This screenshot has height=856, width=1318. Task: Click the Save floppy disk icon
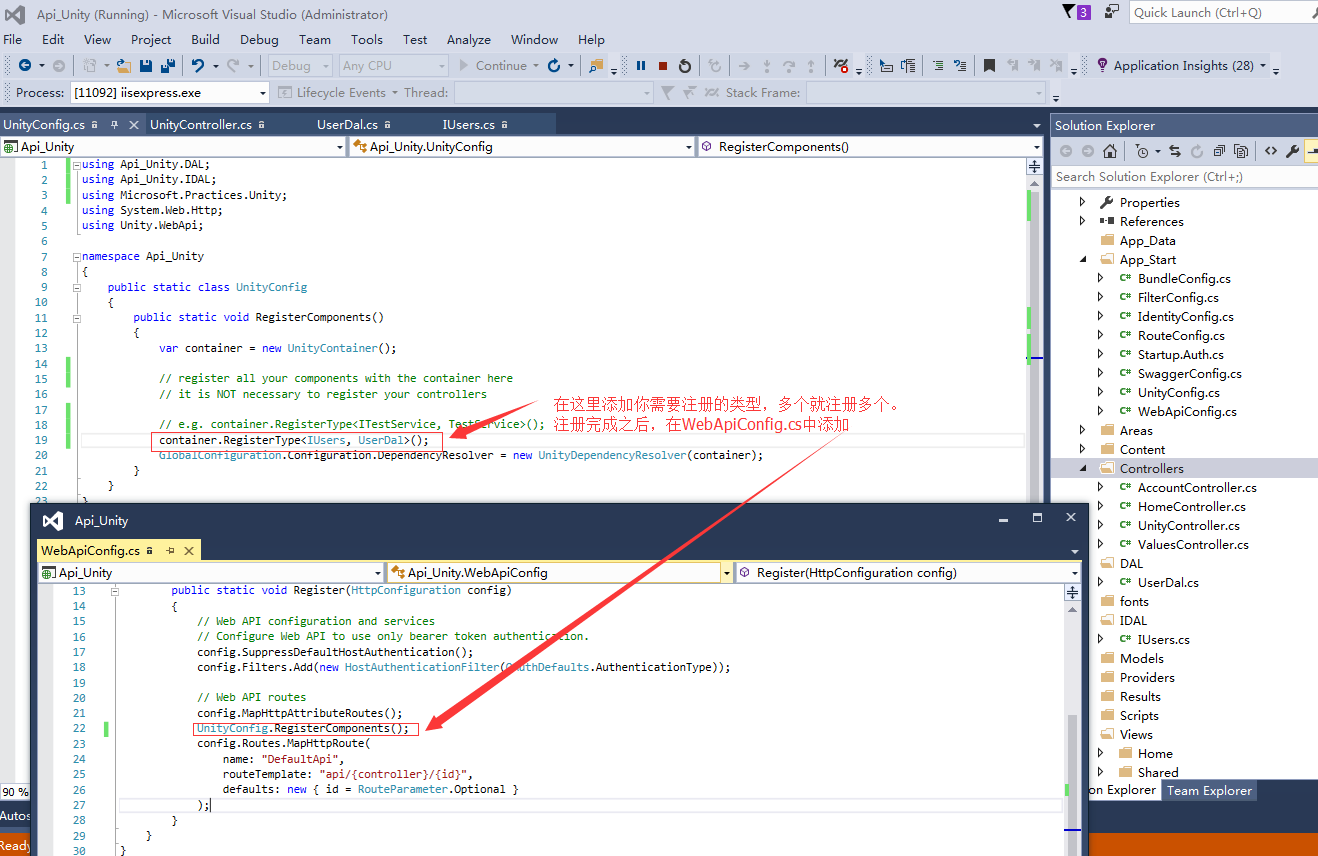[146, 66]
